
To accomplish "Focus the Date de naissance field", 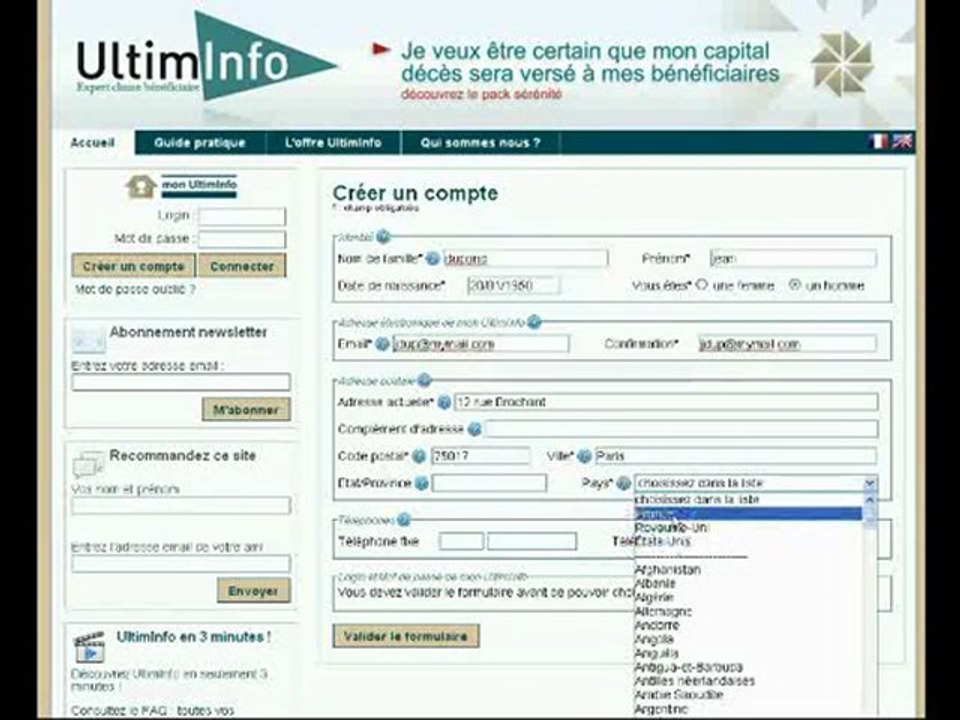I will 513,285.
